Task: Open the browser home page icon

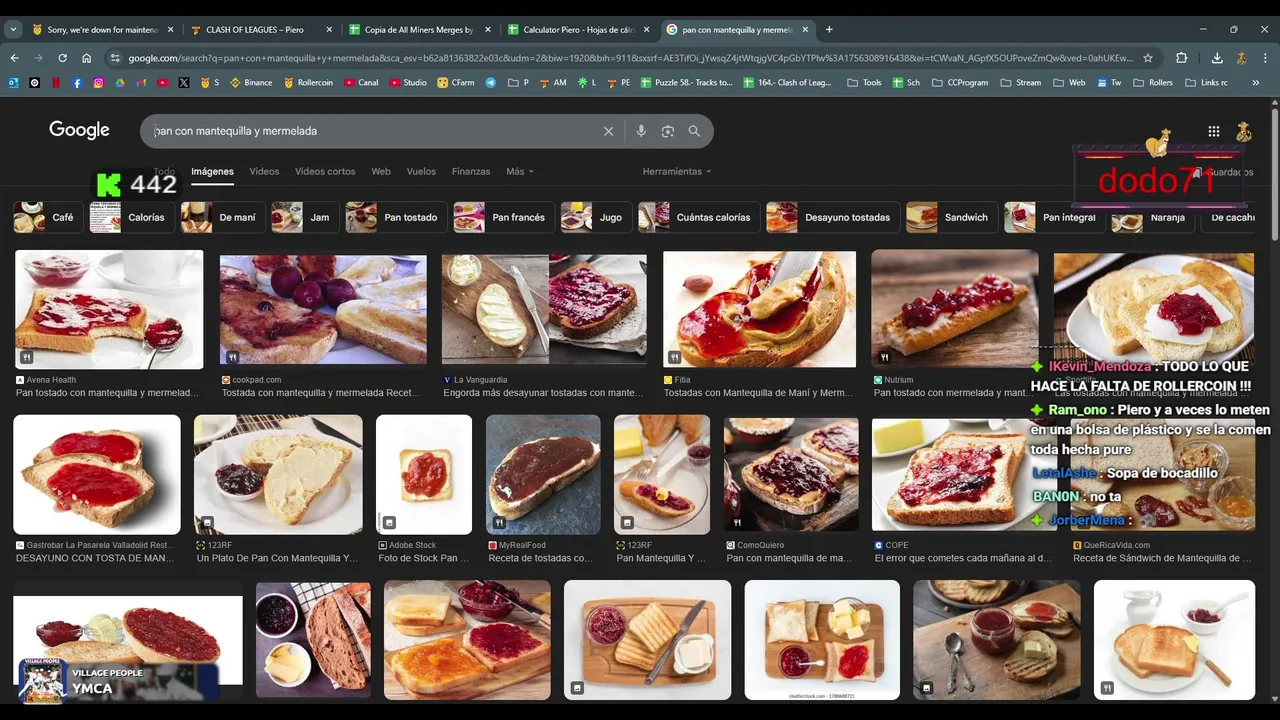Action: [86, 58]
